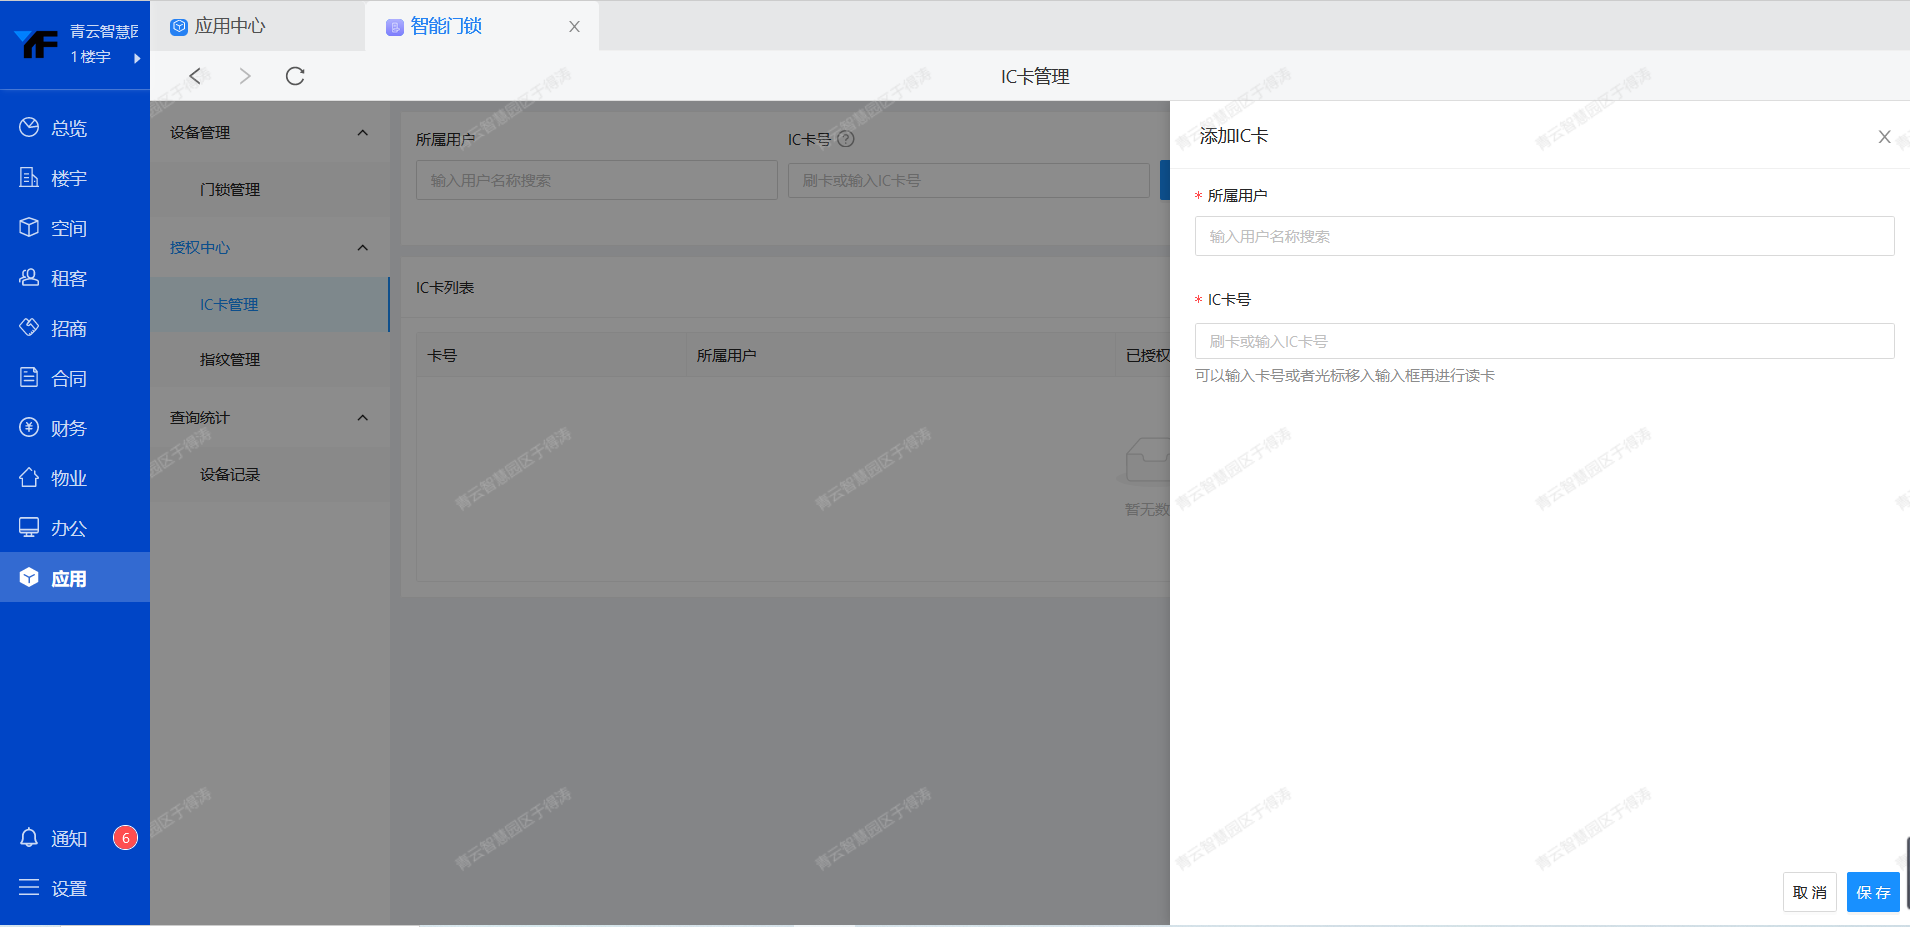Image resolution: width=1910 pixels, height=927 pixels.
Task: Open the 楼宇 building section icon
Action: coord(29,177)
